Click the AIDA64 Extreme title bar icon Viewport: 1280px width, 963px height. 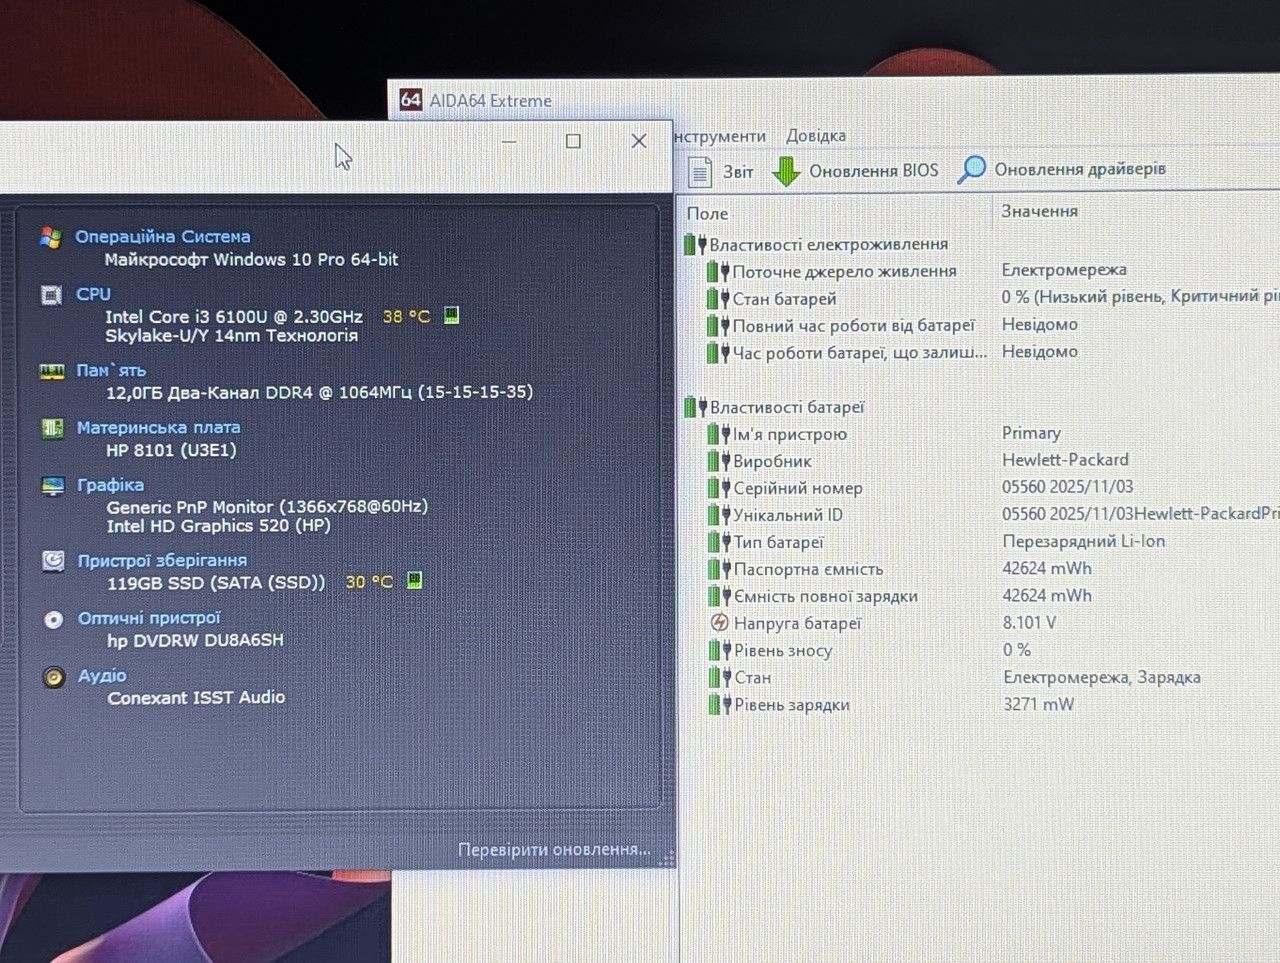[x=410, y=100]
